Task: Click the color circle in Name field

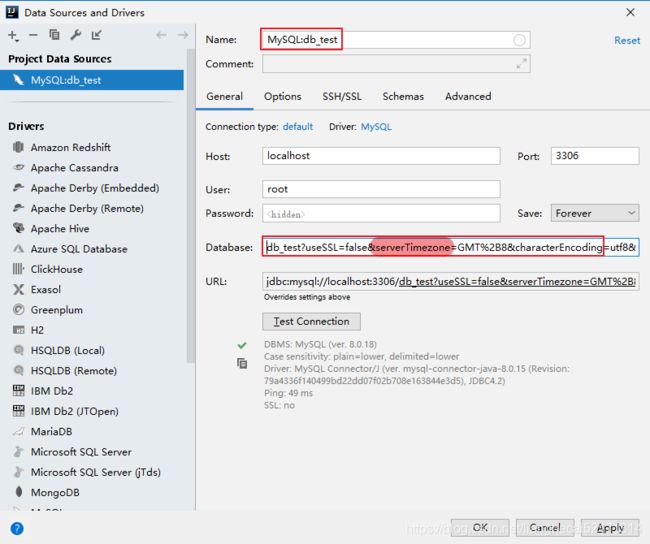Action: coord(519,40)
